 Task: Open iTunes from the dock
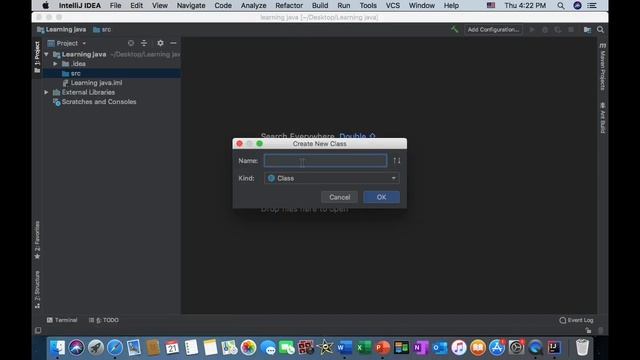(459, 347)
